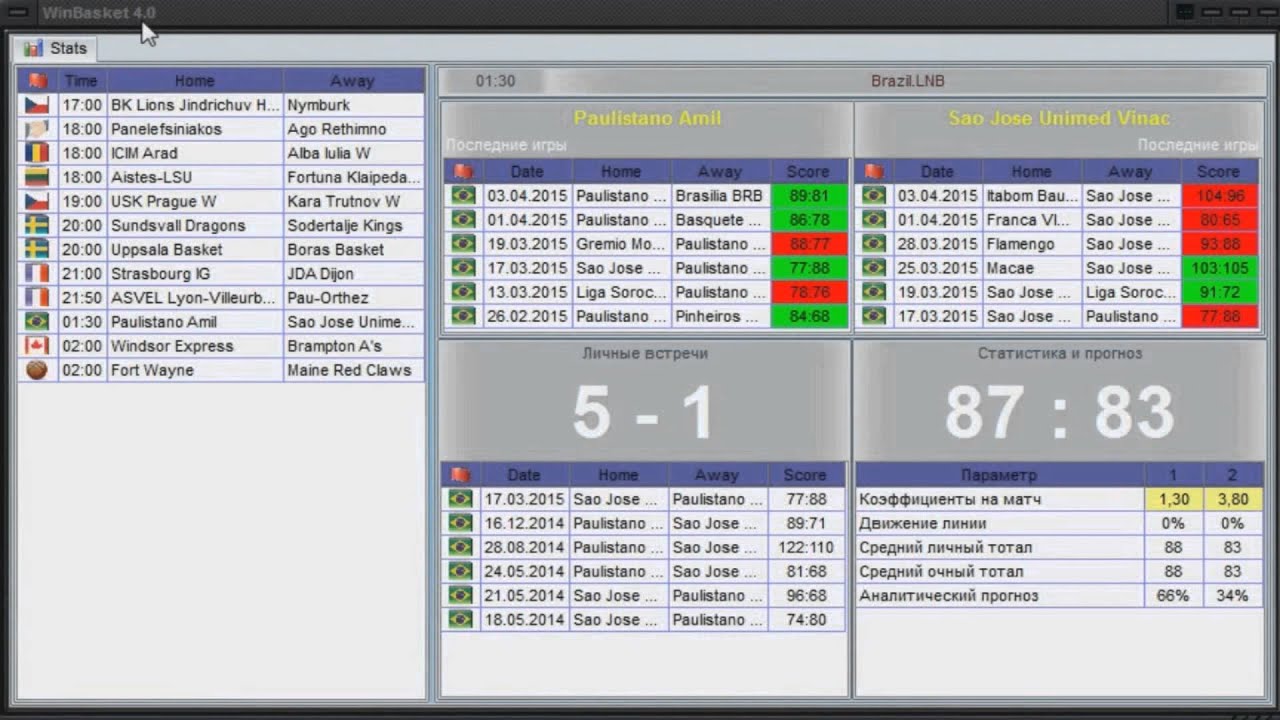Open the WinBasket window system menu

(x=18, y=12)
